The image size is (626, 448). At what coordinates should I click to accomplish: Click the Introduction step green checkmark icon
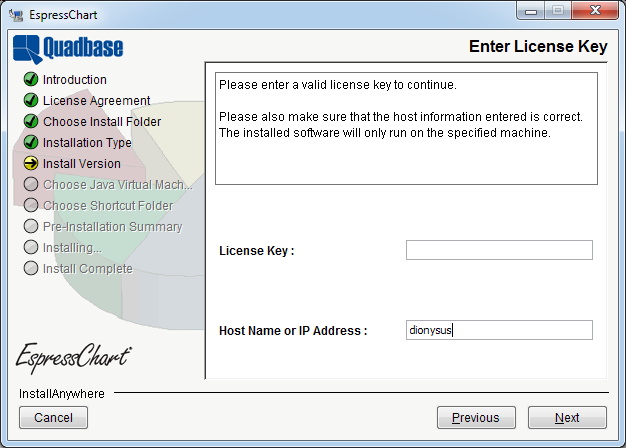31,79
